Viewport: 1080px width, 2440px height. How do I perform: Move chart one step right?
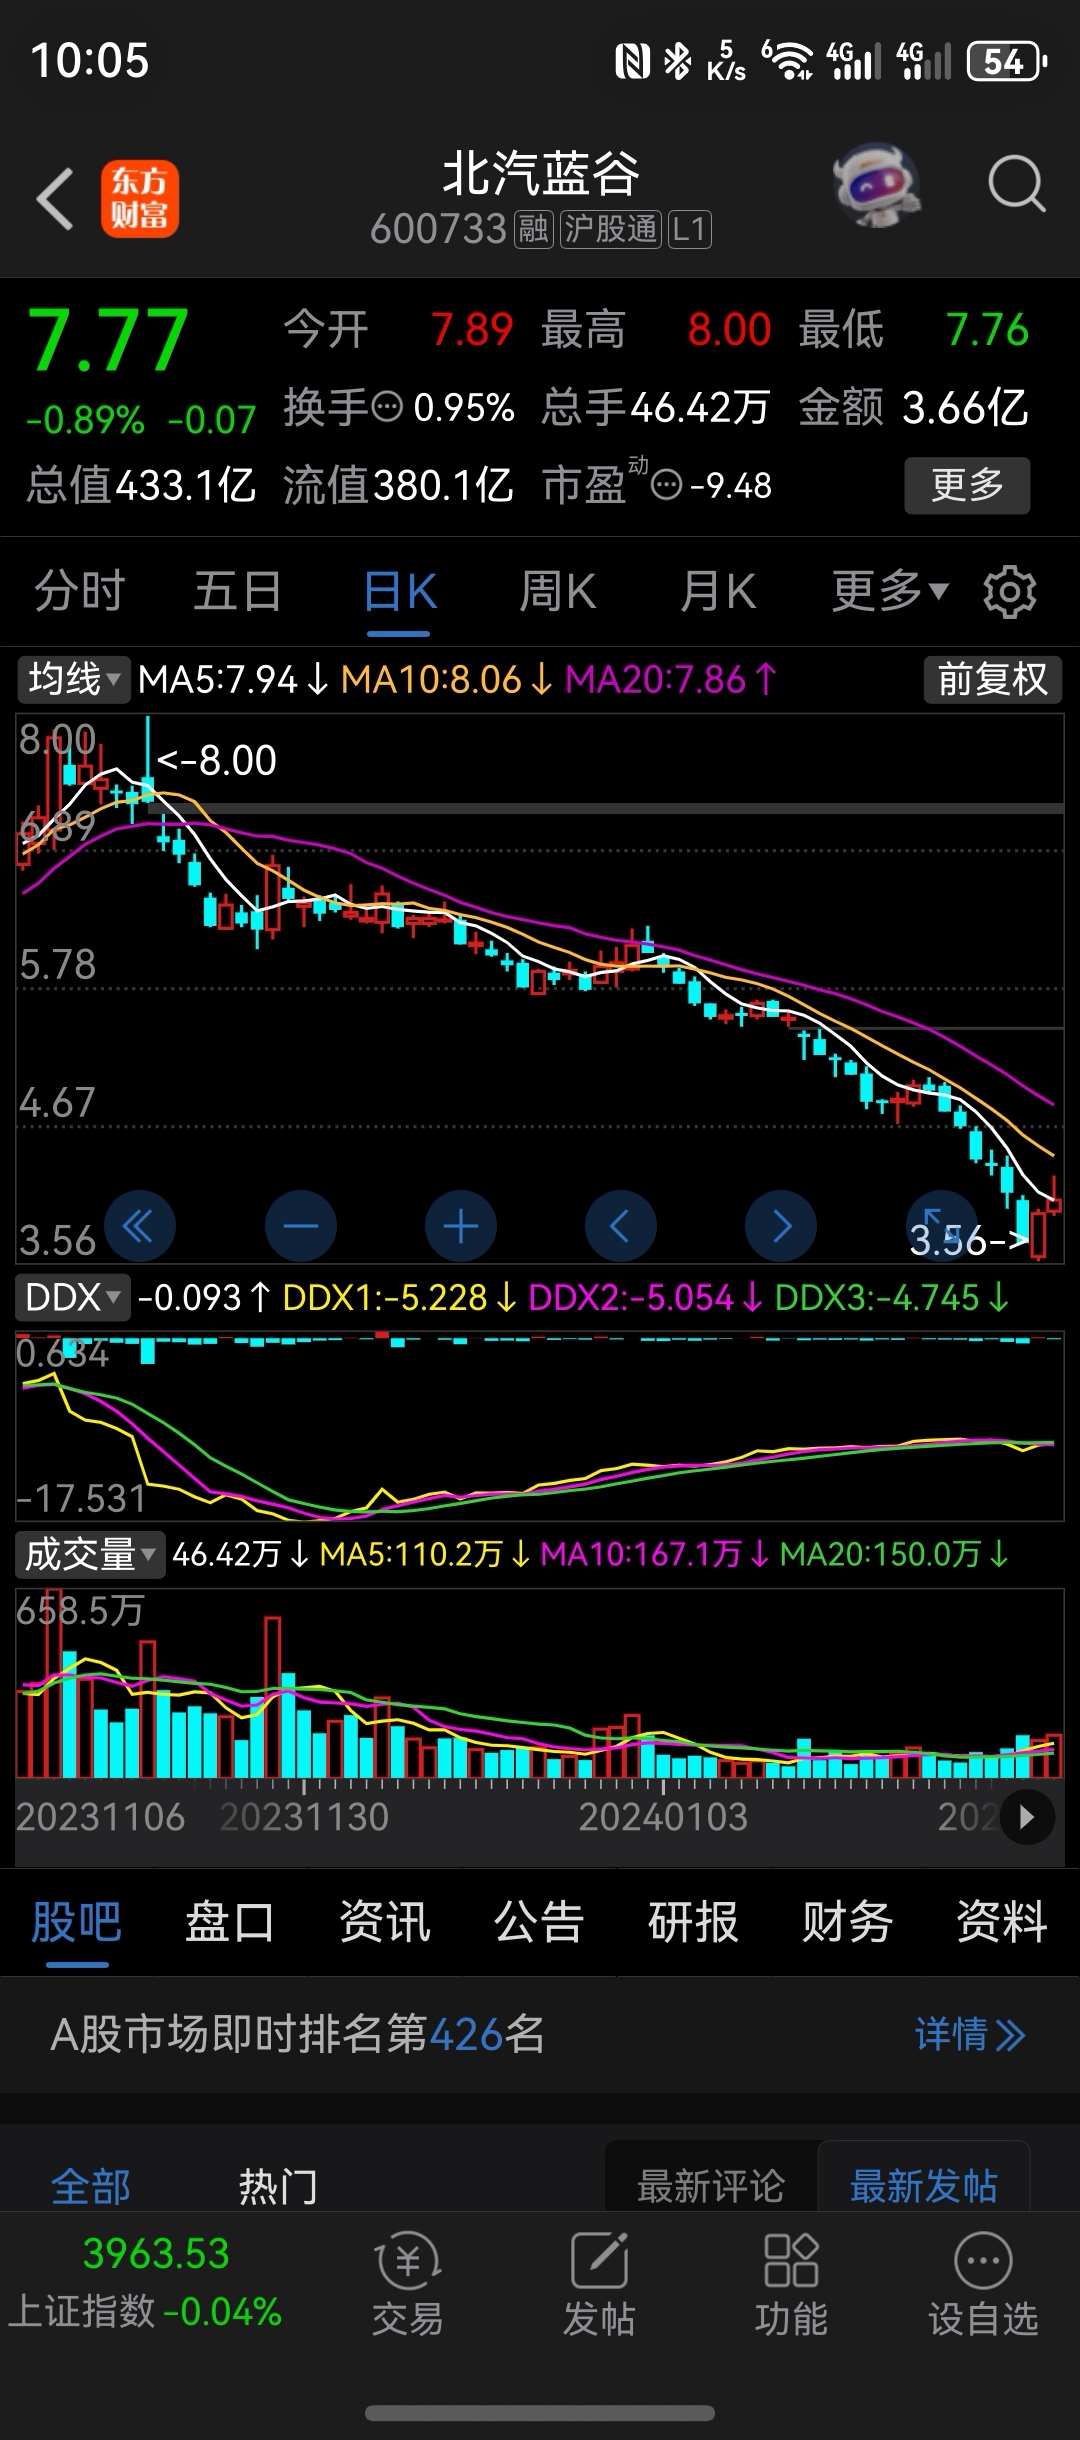[x=781, y=1225]
